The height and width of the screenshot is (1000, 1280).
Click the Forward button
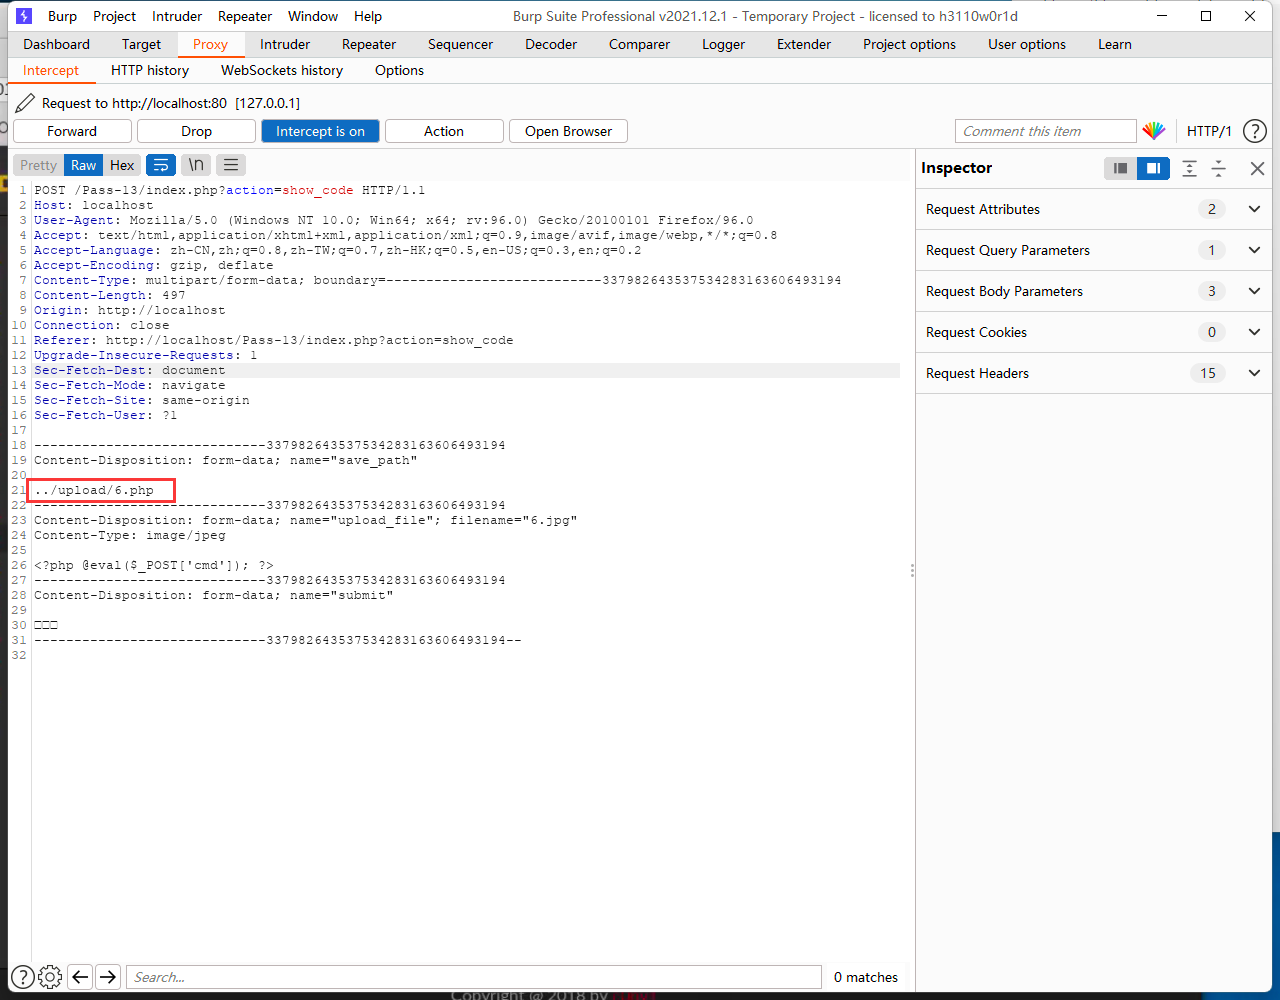pos(72,131)
